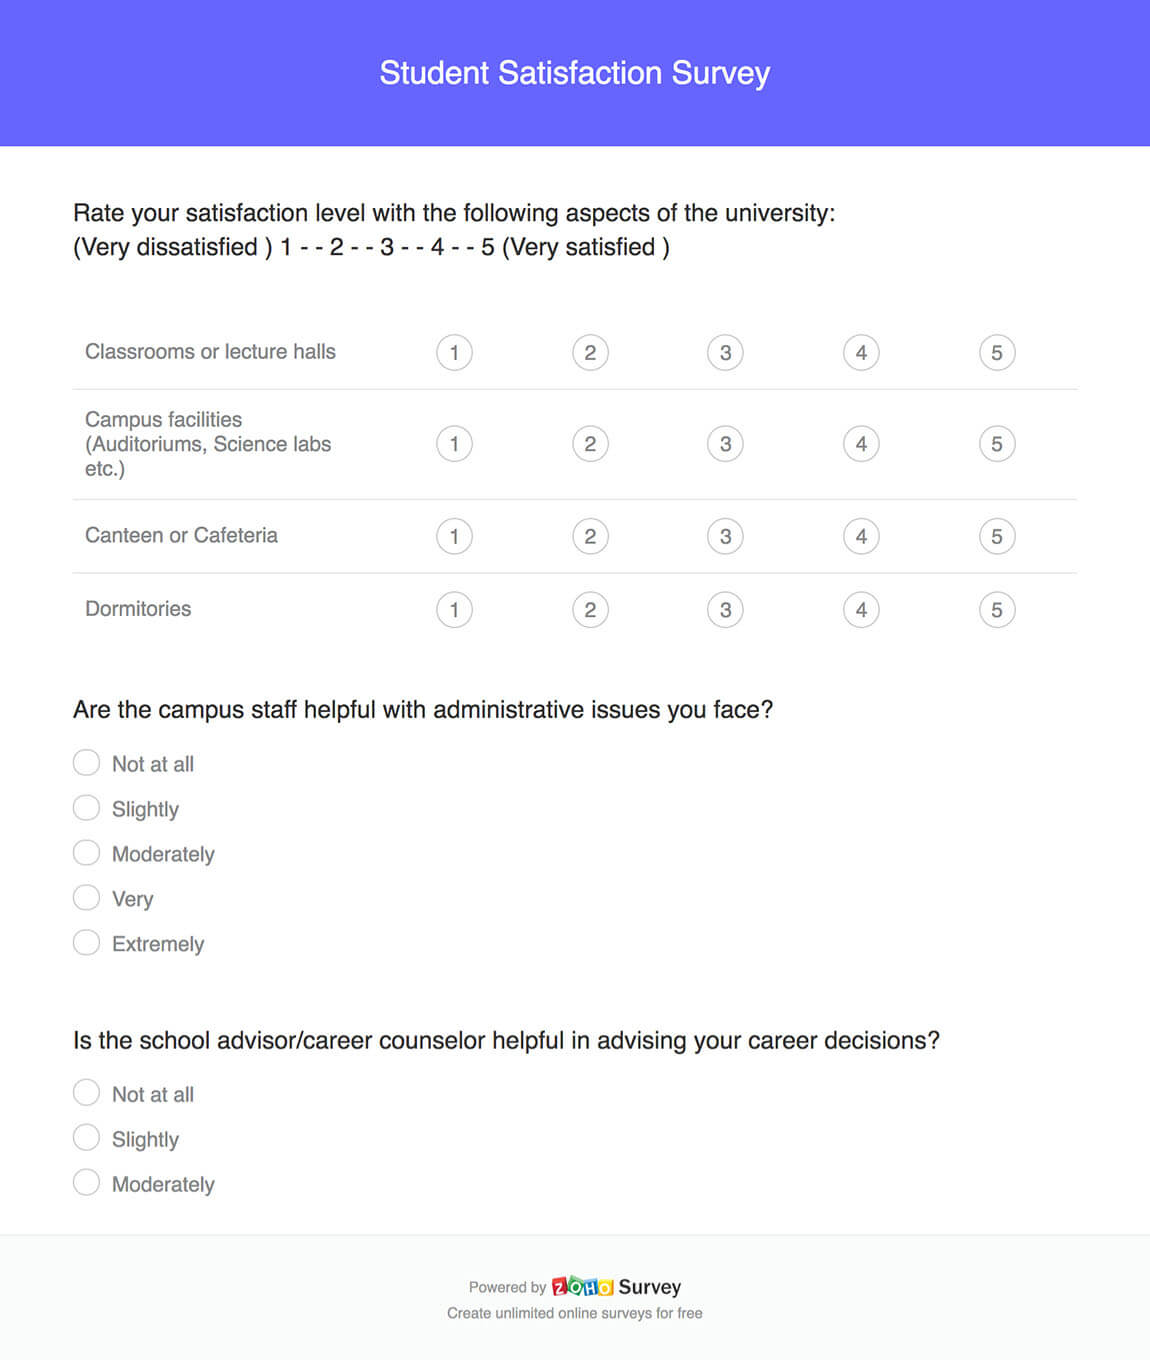Choose Not at all for campus staff helpfulness
This screenshot has width=1150, height=1360.
tap(86, 762)
